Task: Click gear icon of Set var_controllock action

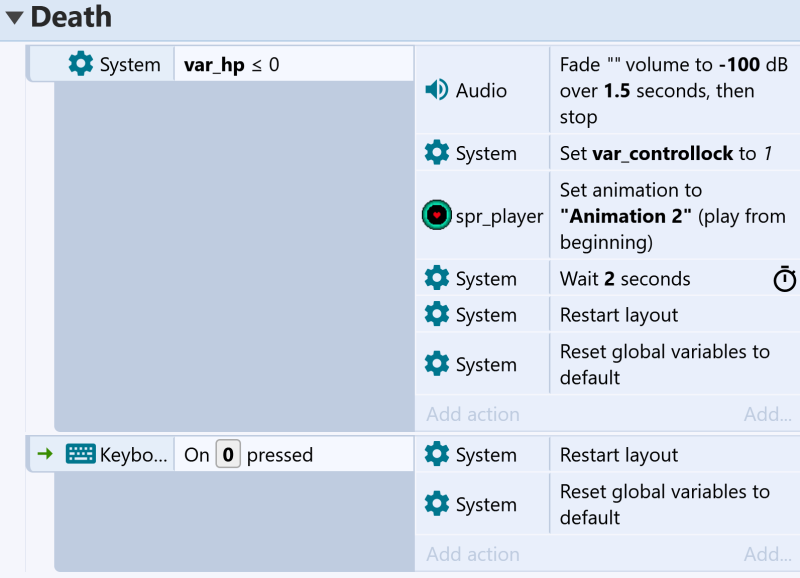Action: [x=437, y=153]
